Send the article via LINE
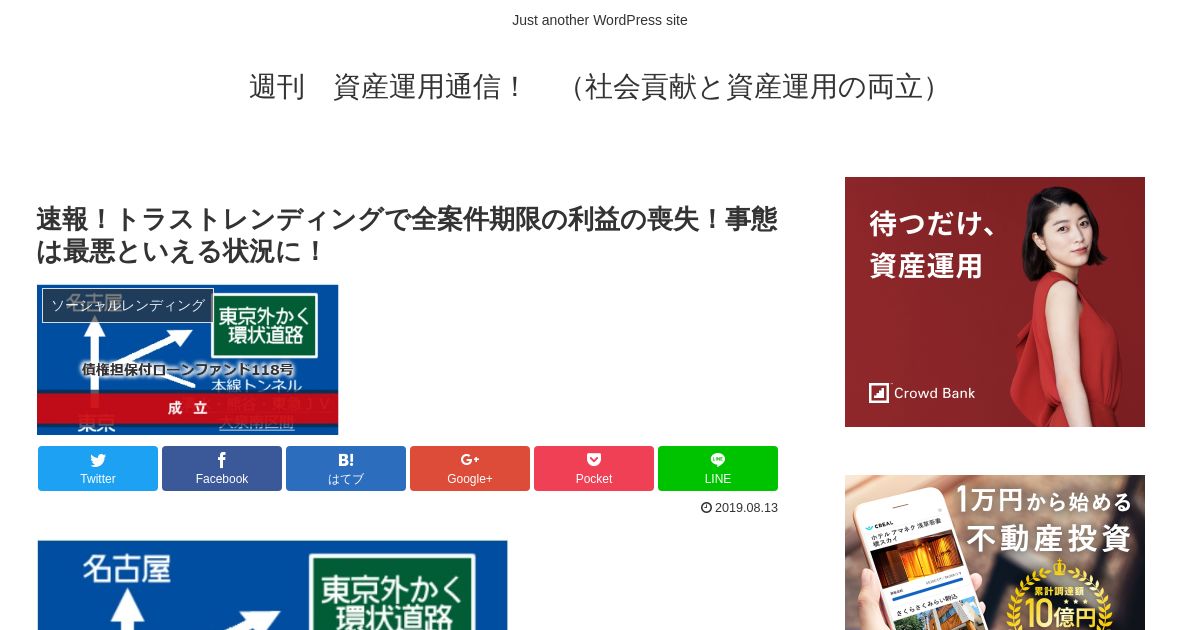This screenshot has width=1200, height=630. pos(718,468)
